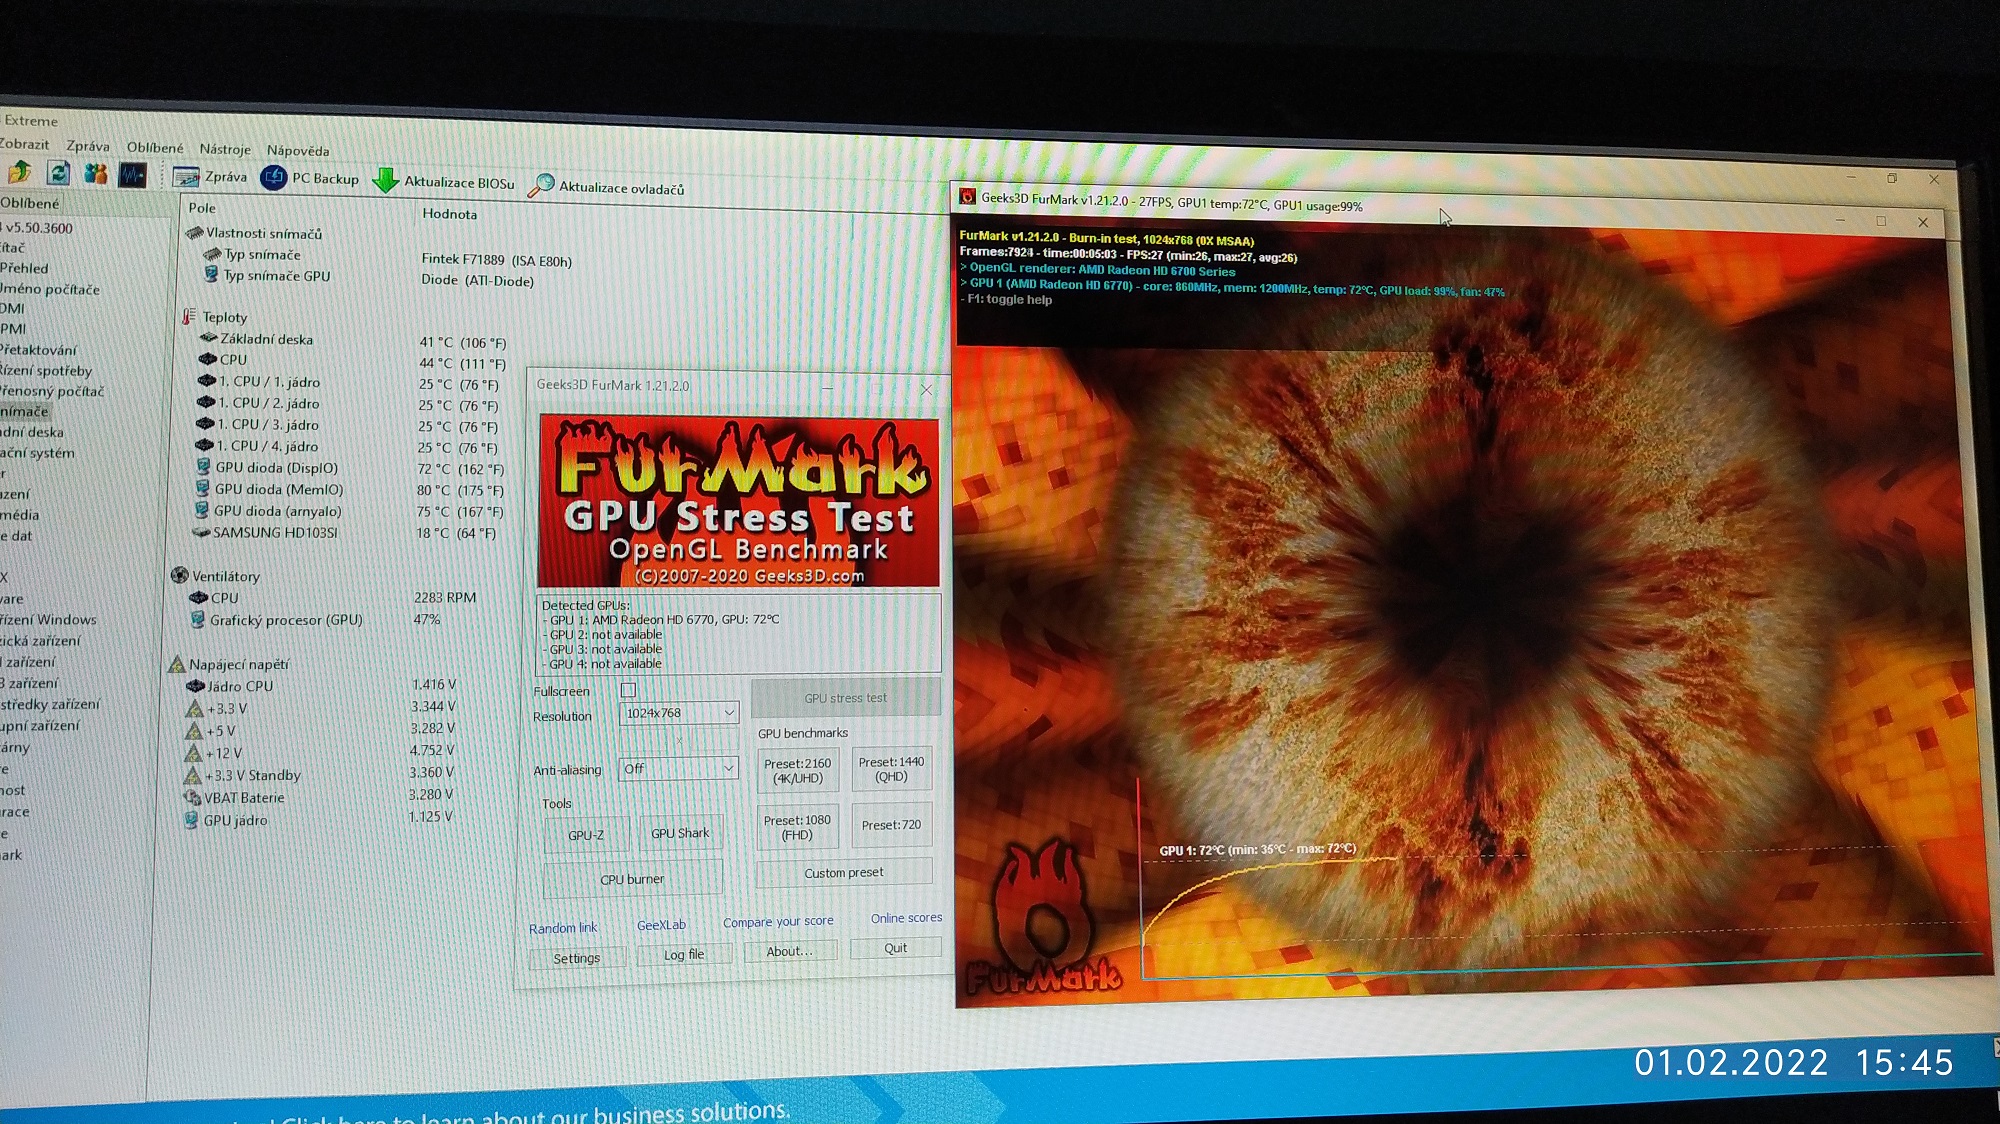Open the Resolution 1024x768 dropdown
The height and width of the screenshot is (1124, 2000).
click(x=678, y=713)
